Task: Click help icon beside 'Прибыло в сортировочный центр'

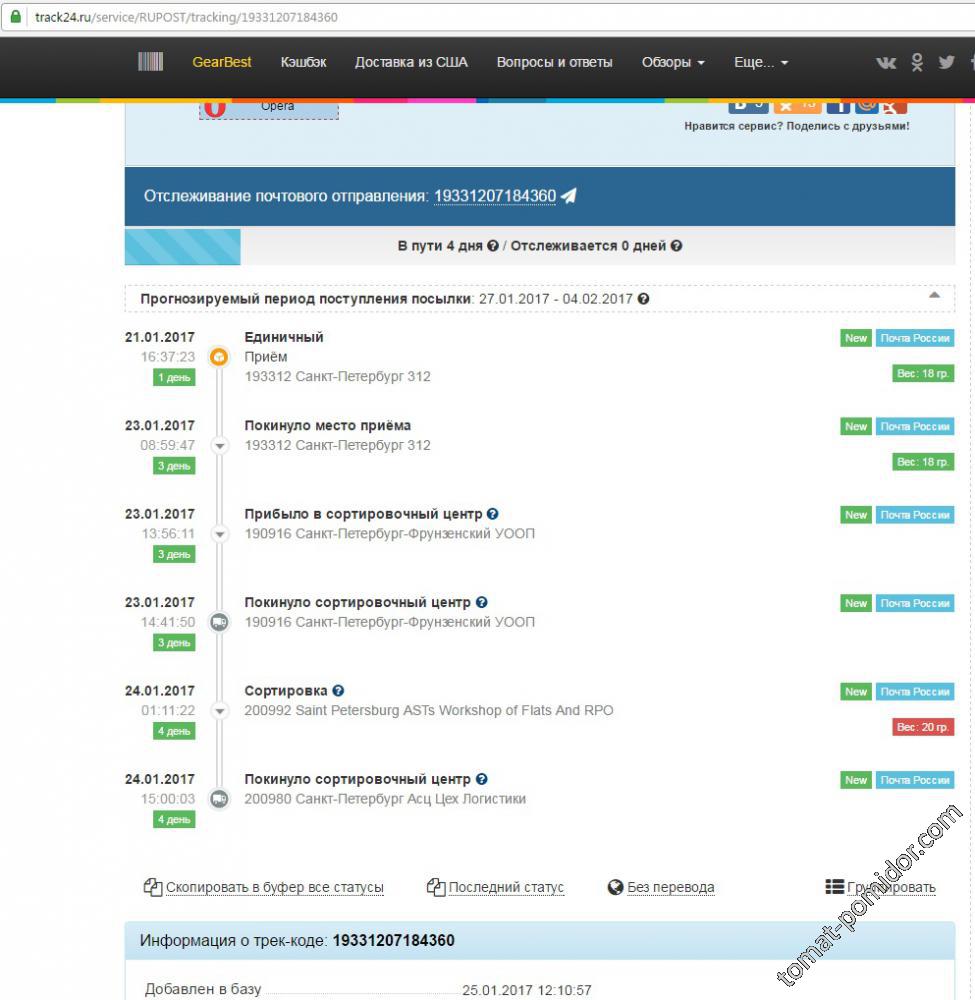Action: 492,513
